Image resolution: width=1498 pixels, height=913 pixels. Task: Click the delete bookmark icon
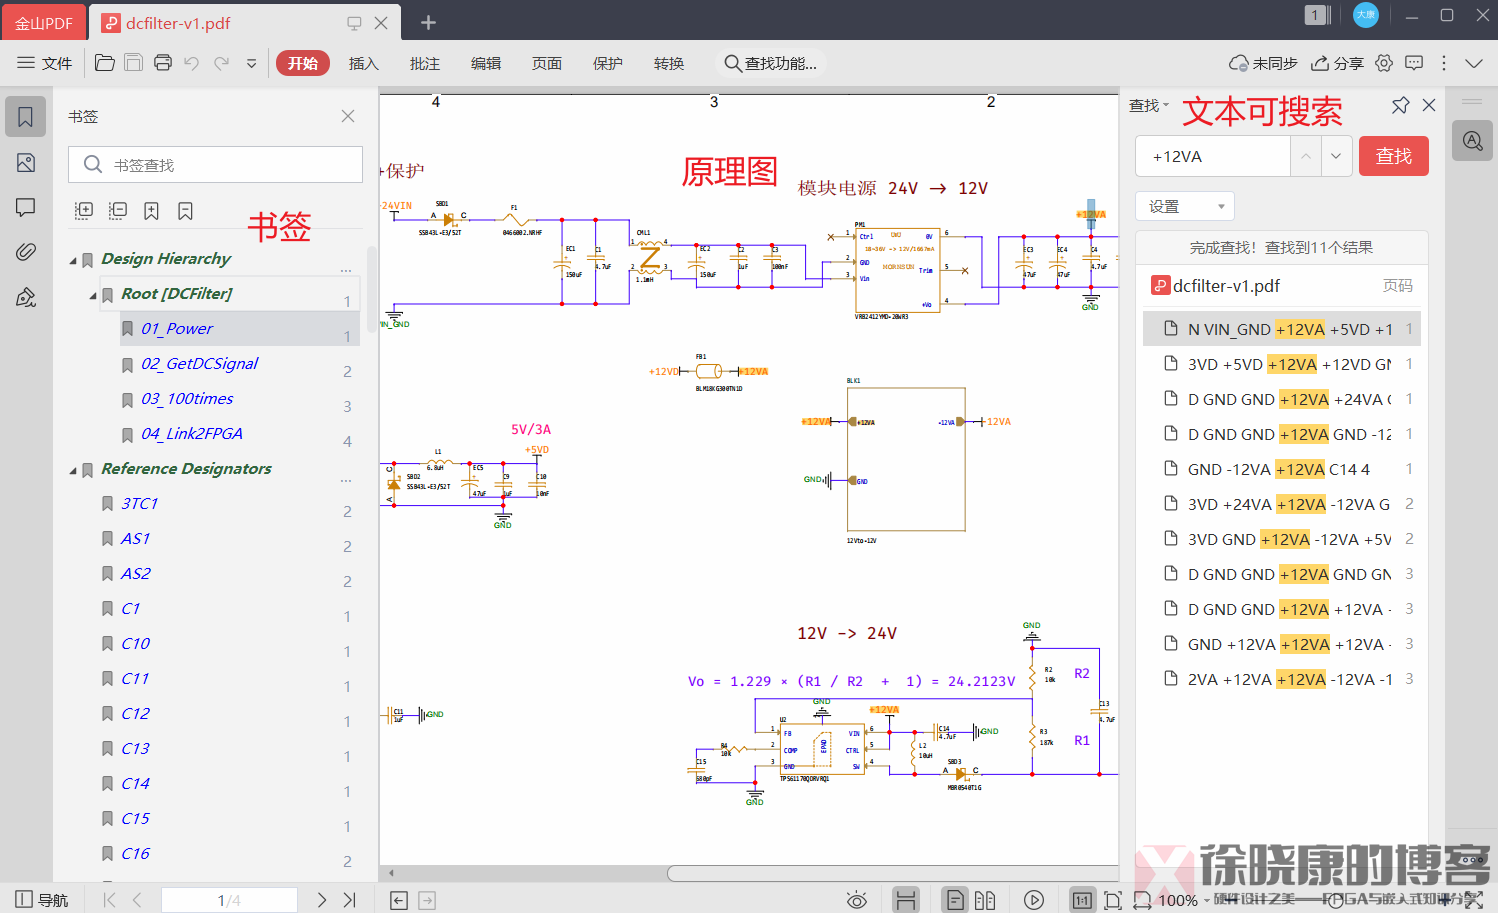coord(185,211)
